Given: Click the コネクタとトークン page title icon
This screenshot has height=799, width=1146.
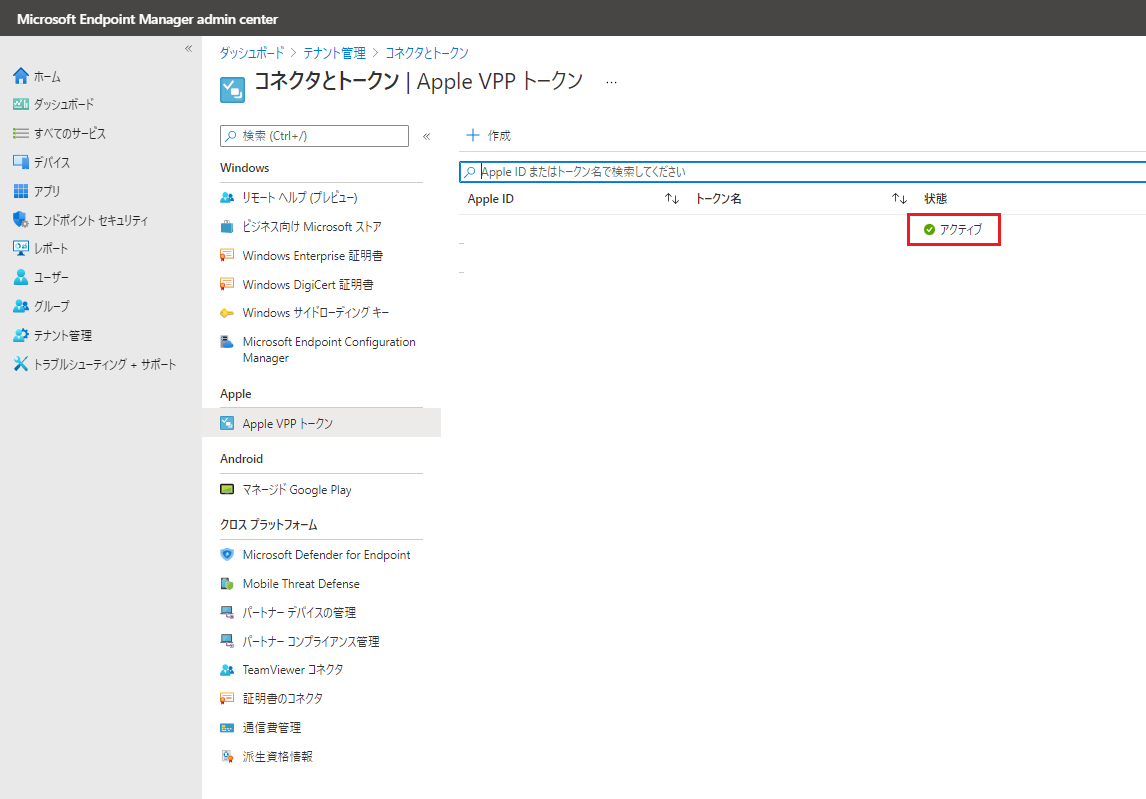Looking at the screenshot, I should point(232,90).
